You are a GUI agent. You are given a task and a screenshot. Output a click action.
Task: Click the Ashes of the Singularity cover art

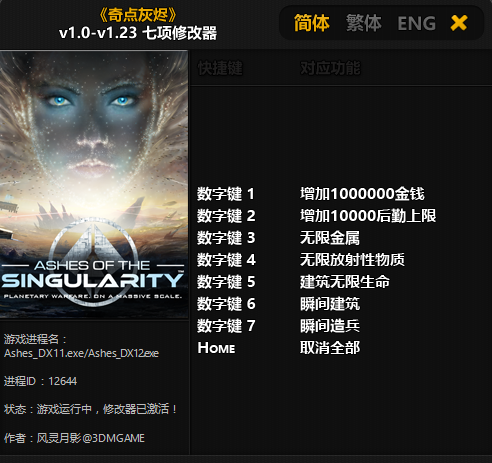pos(94,184)
